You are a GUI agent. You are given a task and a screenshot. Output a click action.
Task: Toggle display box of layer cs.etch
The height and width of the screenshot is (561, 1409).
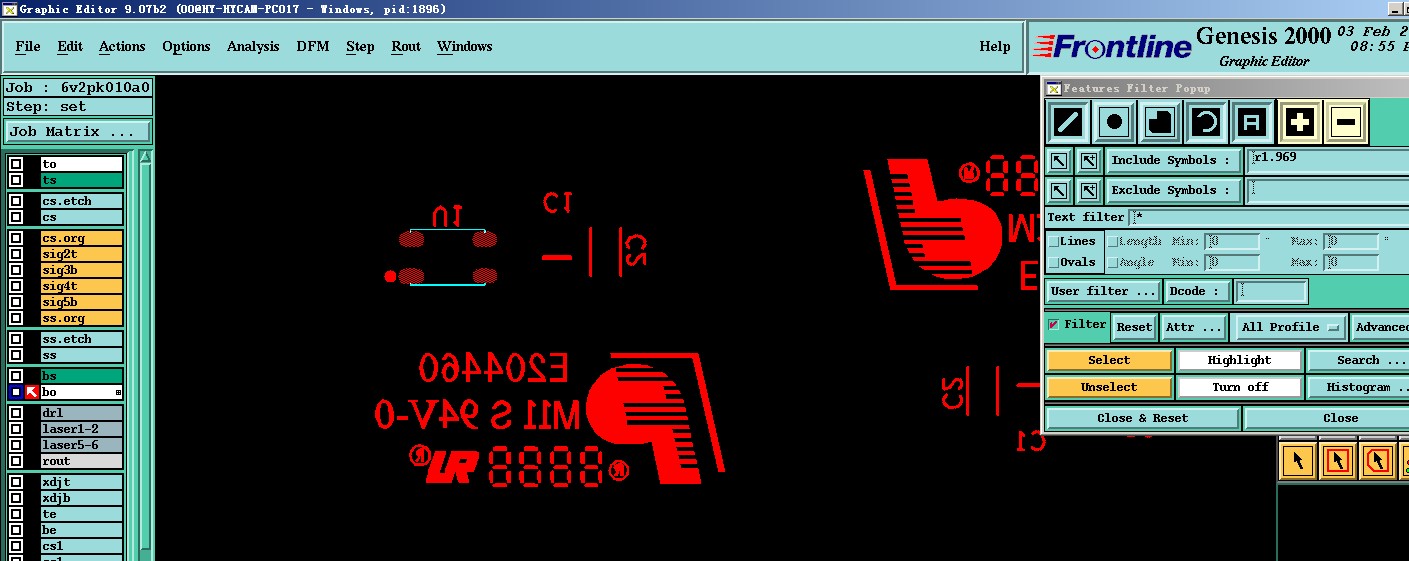16,201
